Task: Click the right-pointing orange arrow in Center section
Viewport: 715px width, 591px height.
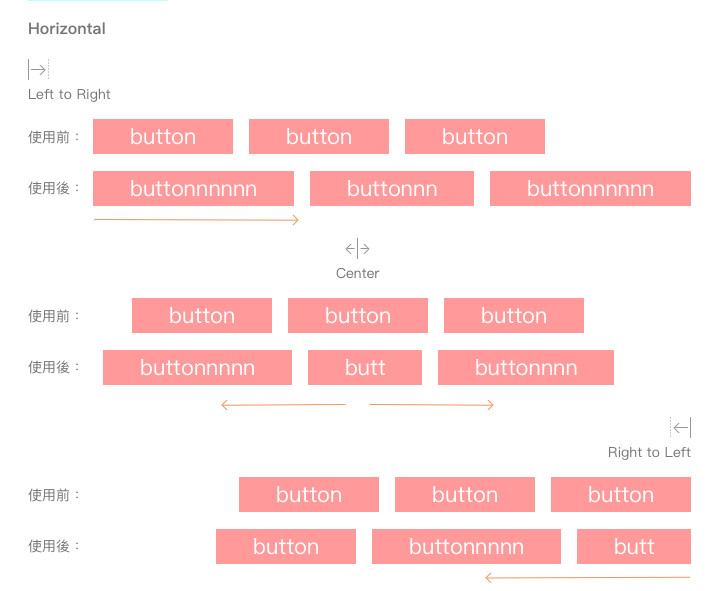Action: coord(431,405)
